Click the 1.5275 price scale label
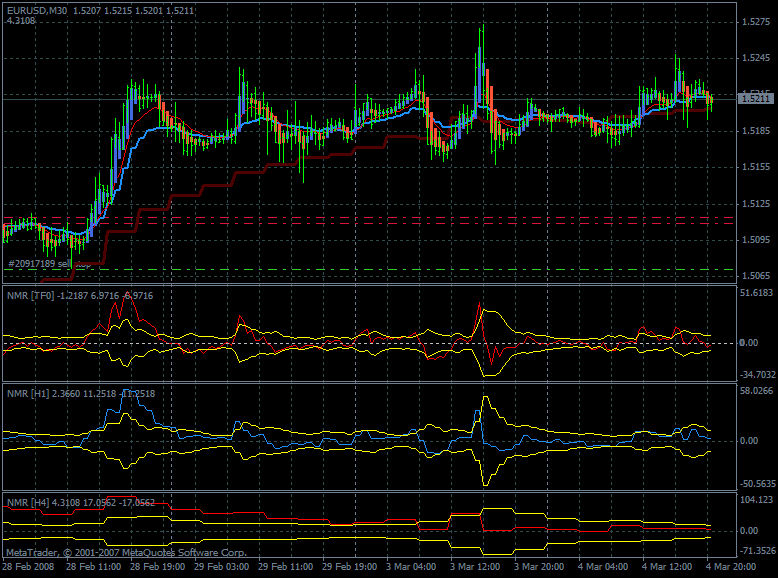Screen dimensions: 778x578 [756, 22]
